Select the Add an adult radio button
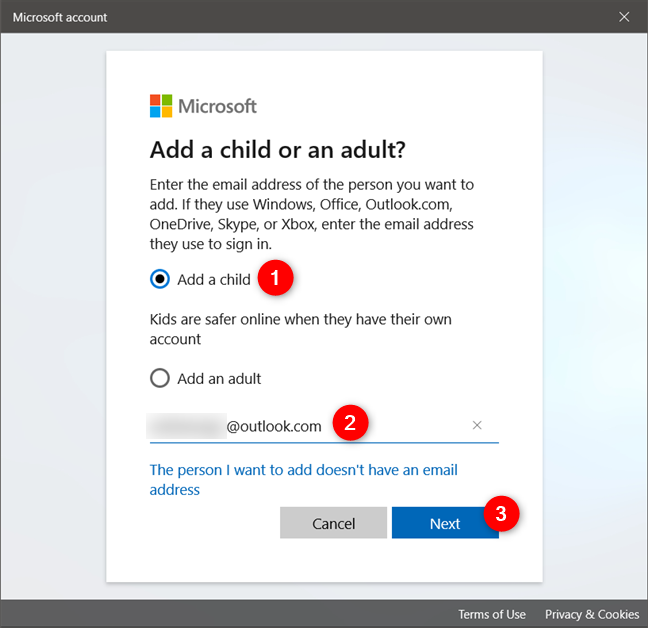 coord(160,378)
